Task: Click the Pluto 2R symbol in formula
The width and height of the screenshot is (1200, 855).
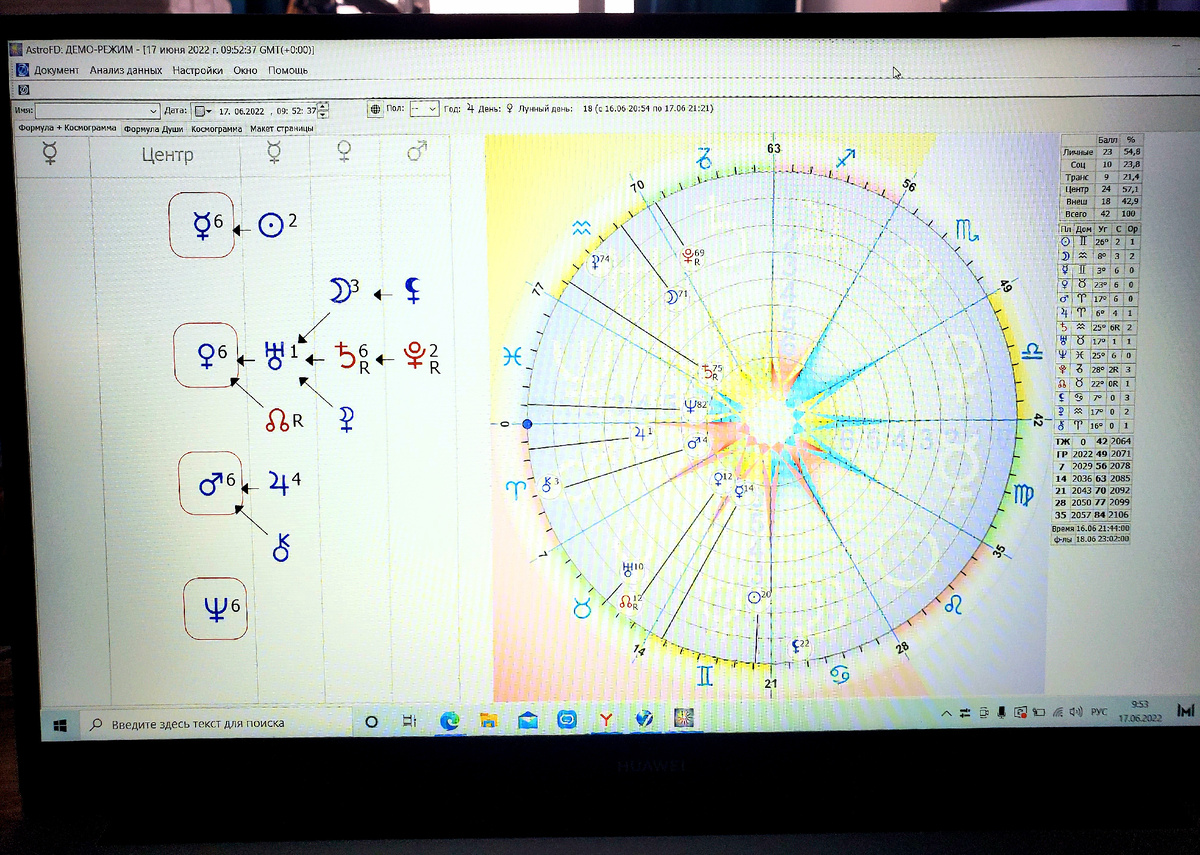Action: click(421, 356)
